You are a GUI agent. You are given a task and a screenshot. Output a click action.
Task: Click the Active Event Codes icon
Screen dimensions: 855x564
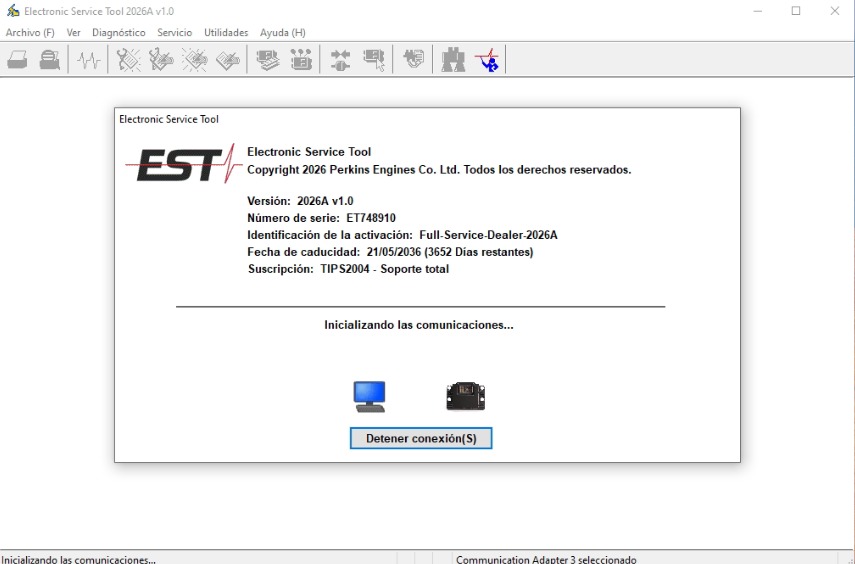tap(195, 59)
